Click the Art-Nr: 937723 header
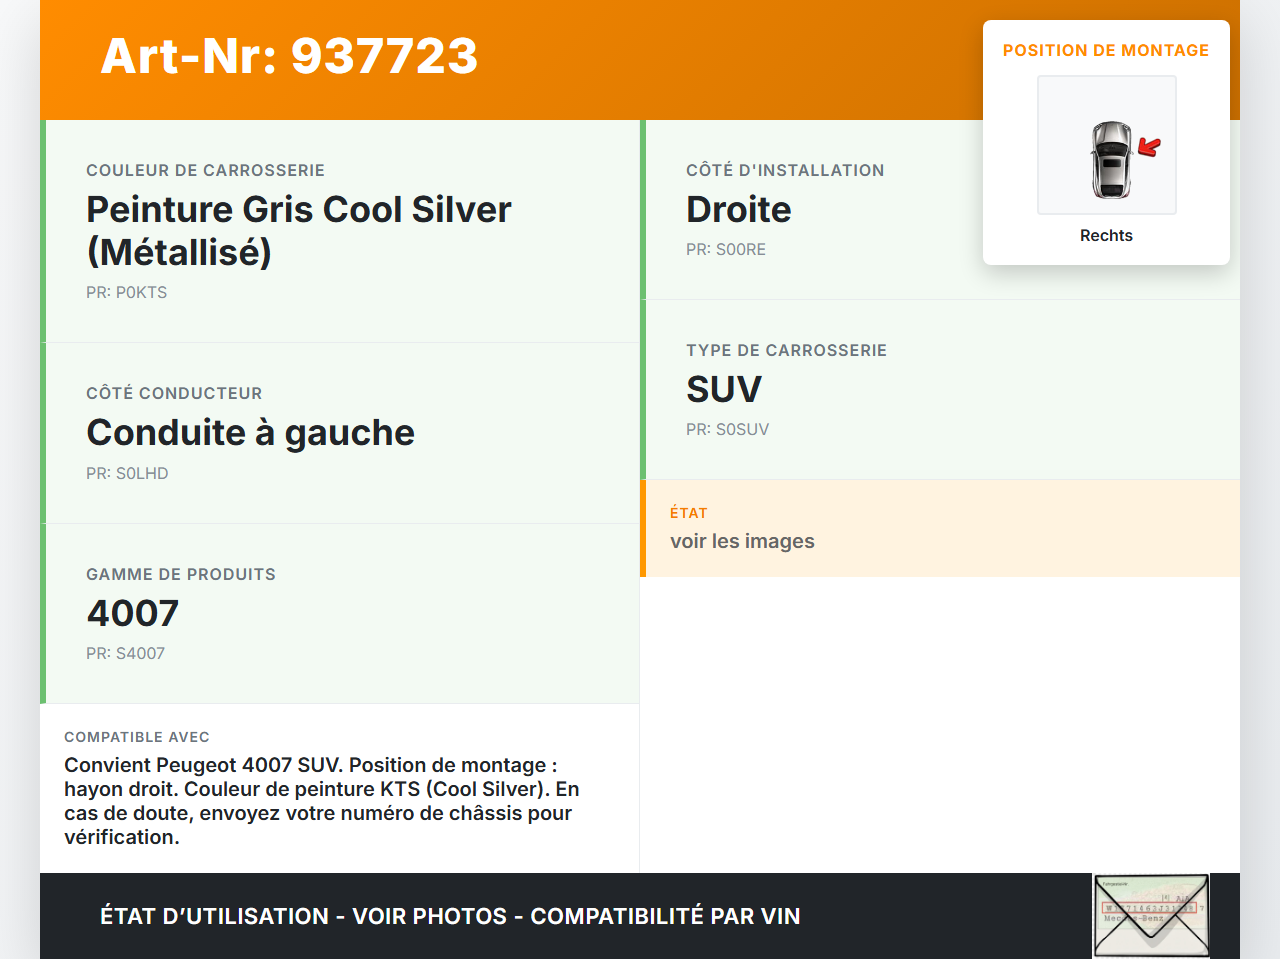 click(288, 57)
